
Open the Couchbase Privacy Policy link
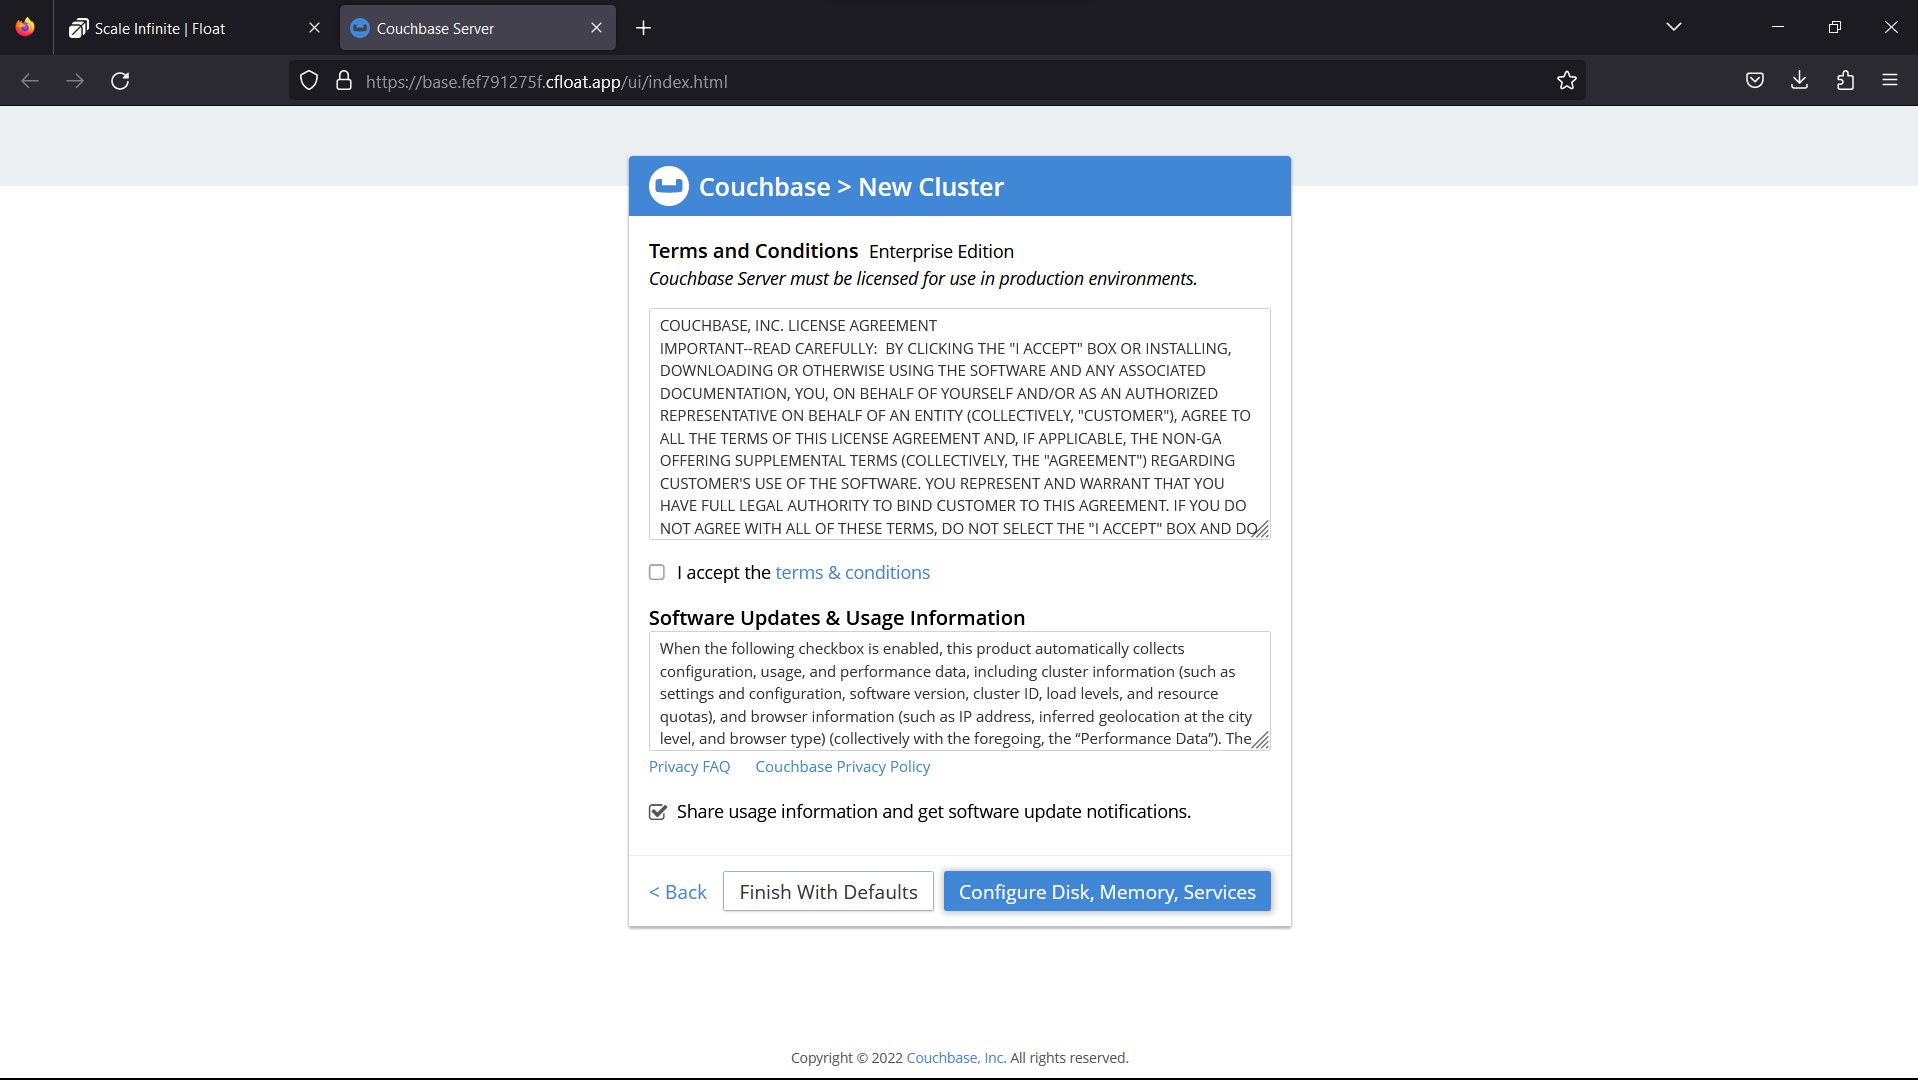(x=843, y=767)
